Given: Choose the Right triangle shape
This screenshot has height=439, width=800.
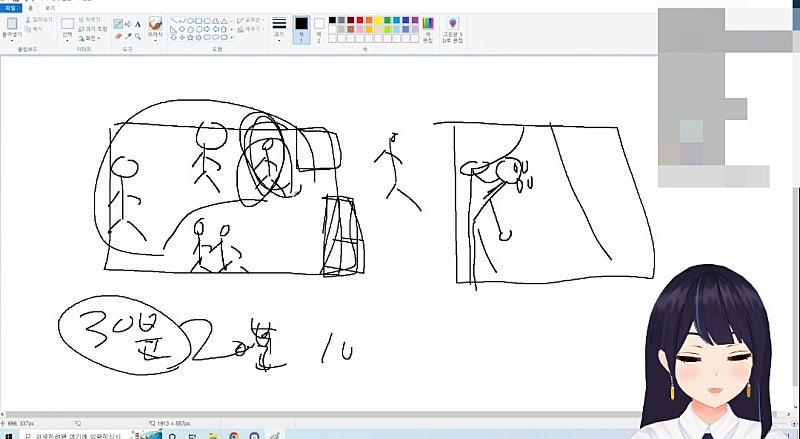Looking at the screenshot, I should (x=173, y=30).
